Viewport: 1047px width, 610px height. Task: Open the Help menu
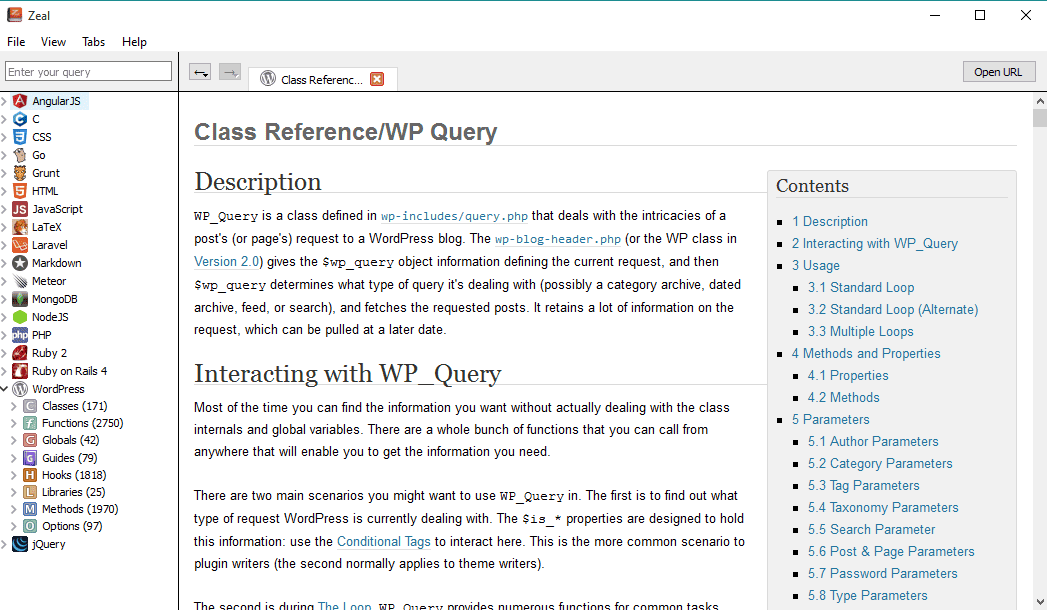pyautogui.click(x=134, y=41)
